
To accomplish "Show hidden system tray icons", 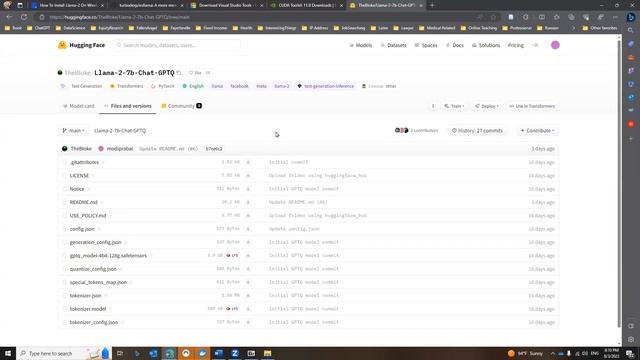I will click(x=553, y=353).
